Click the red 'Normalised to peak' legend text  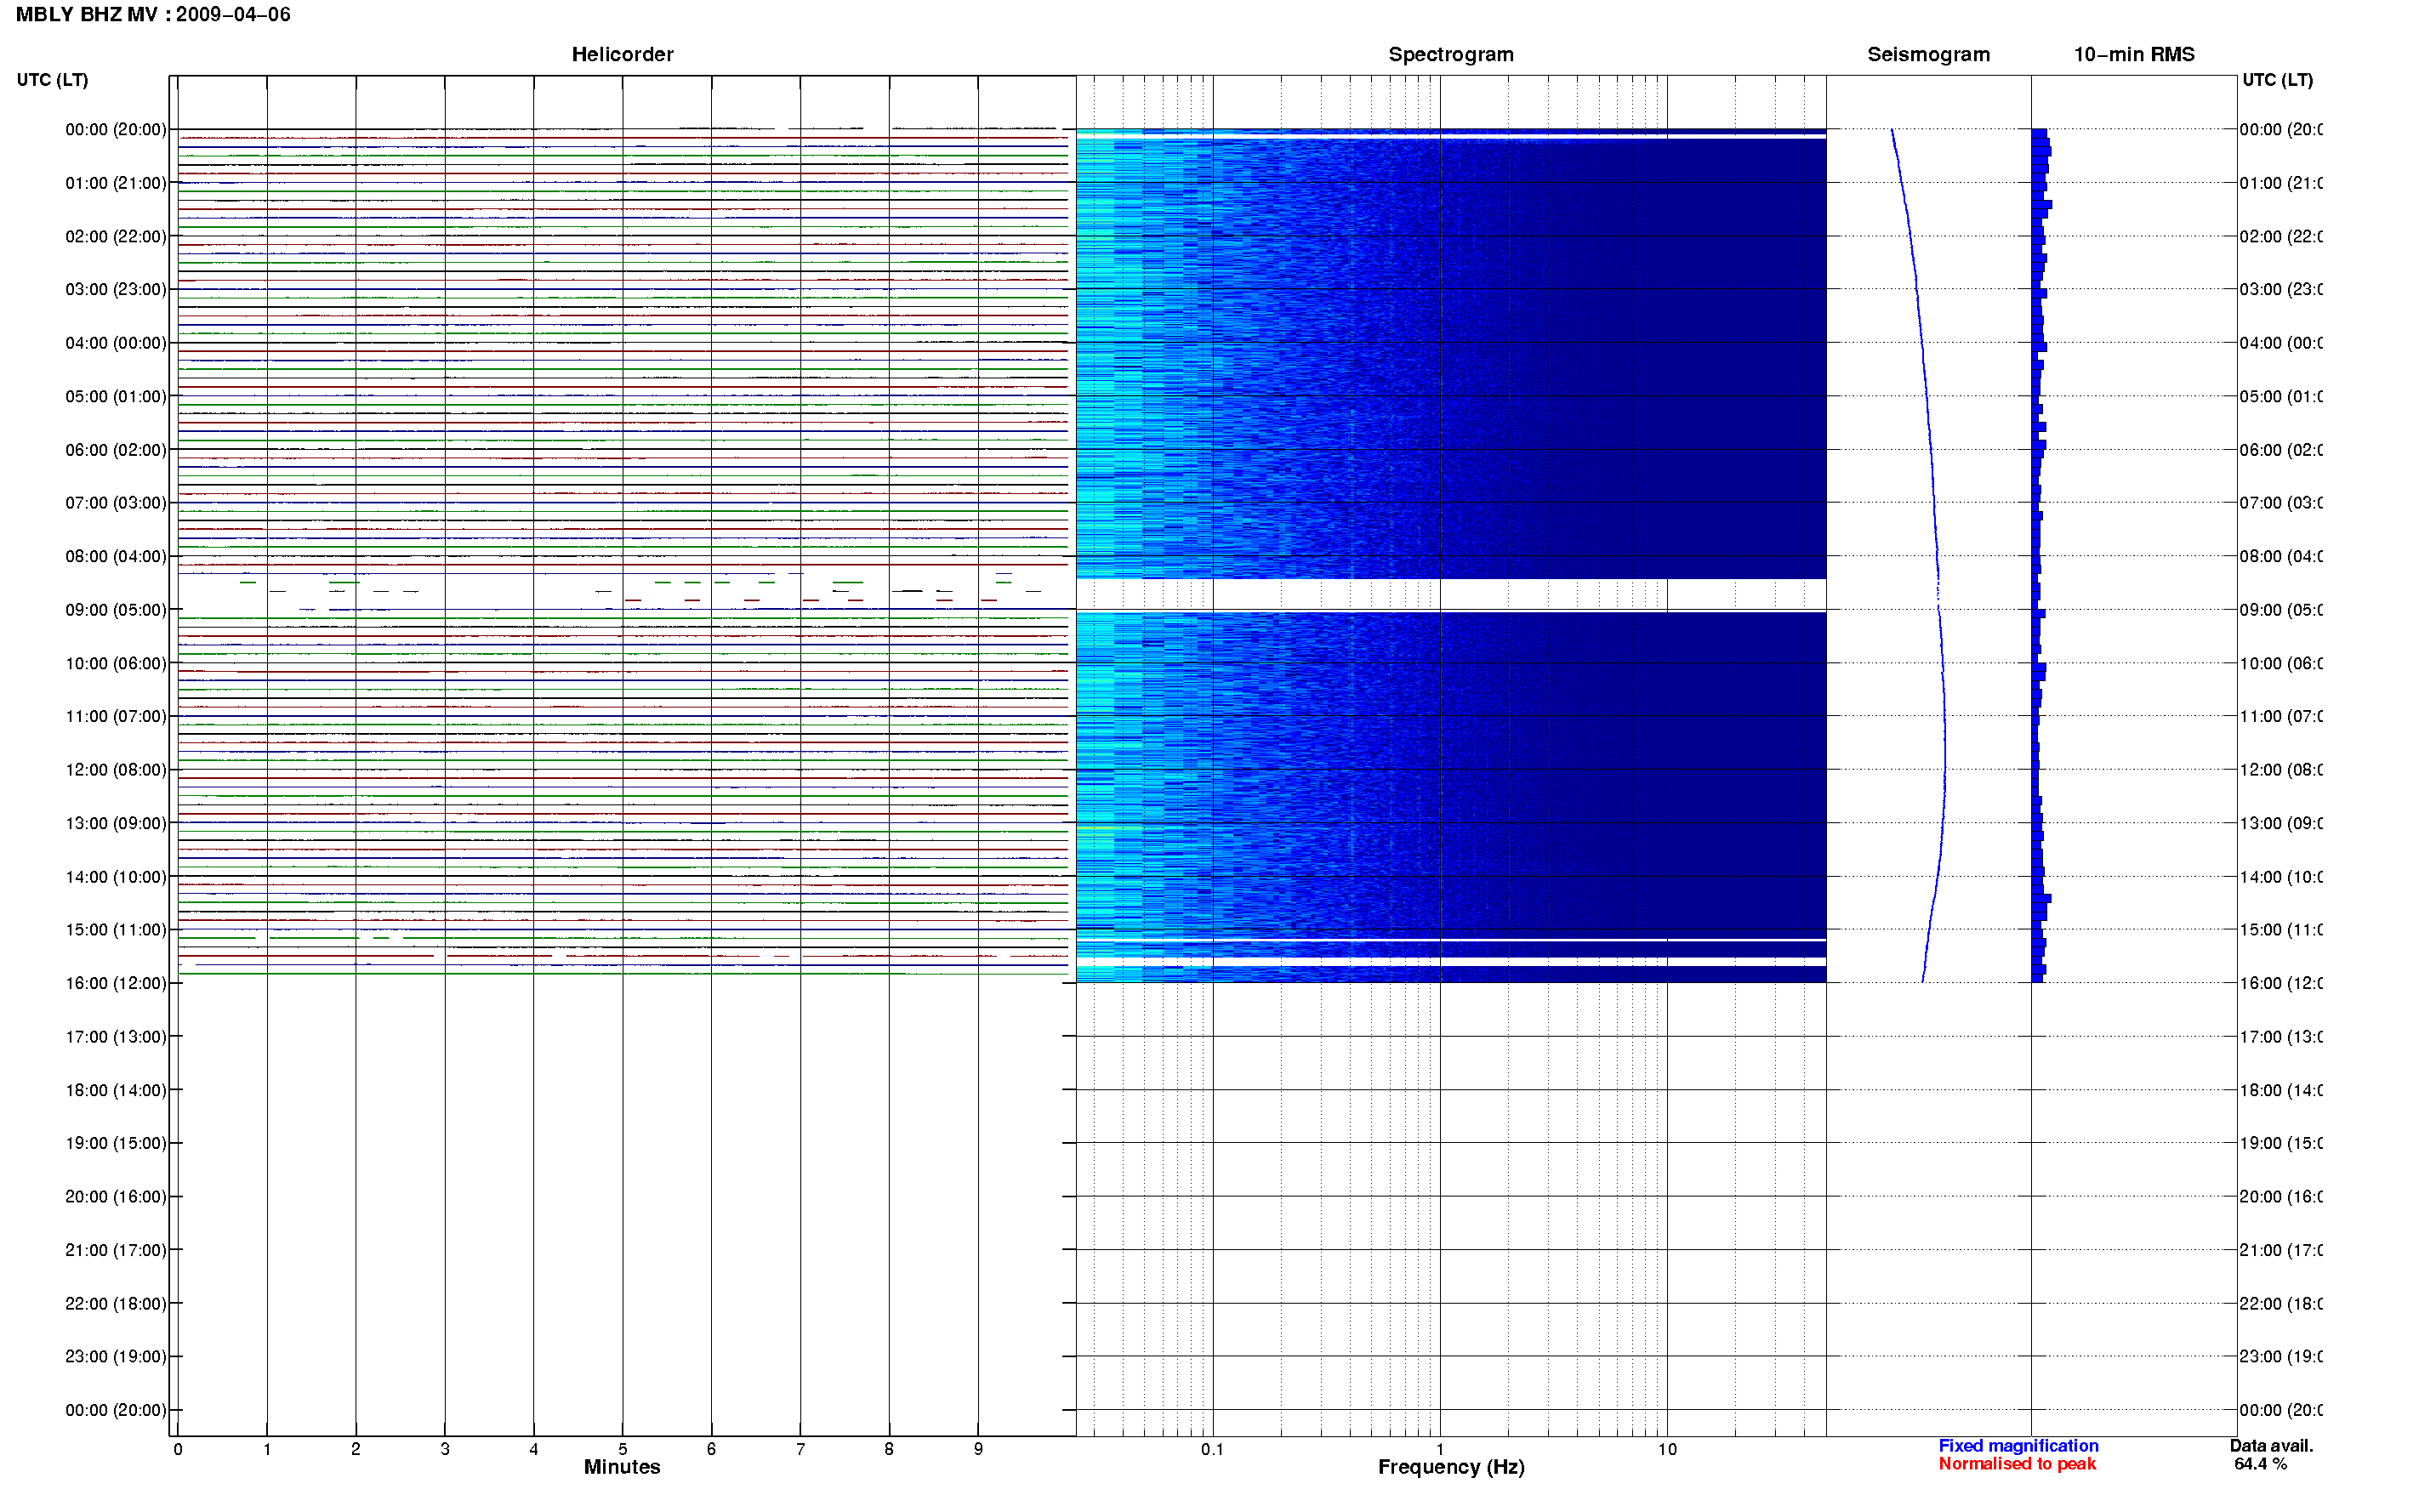[2017, 1464]
